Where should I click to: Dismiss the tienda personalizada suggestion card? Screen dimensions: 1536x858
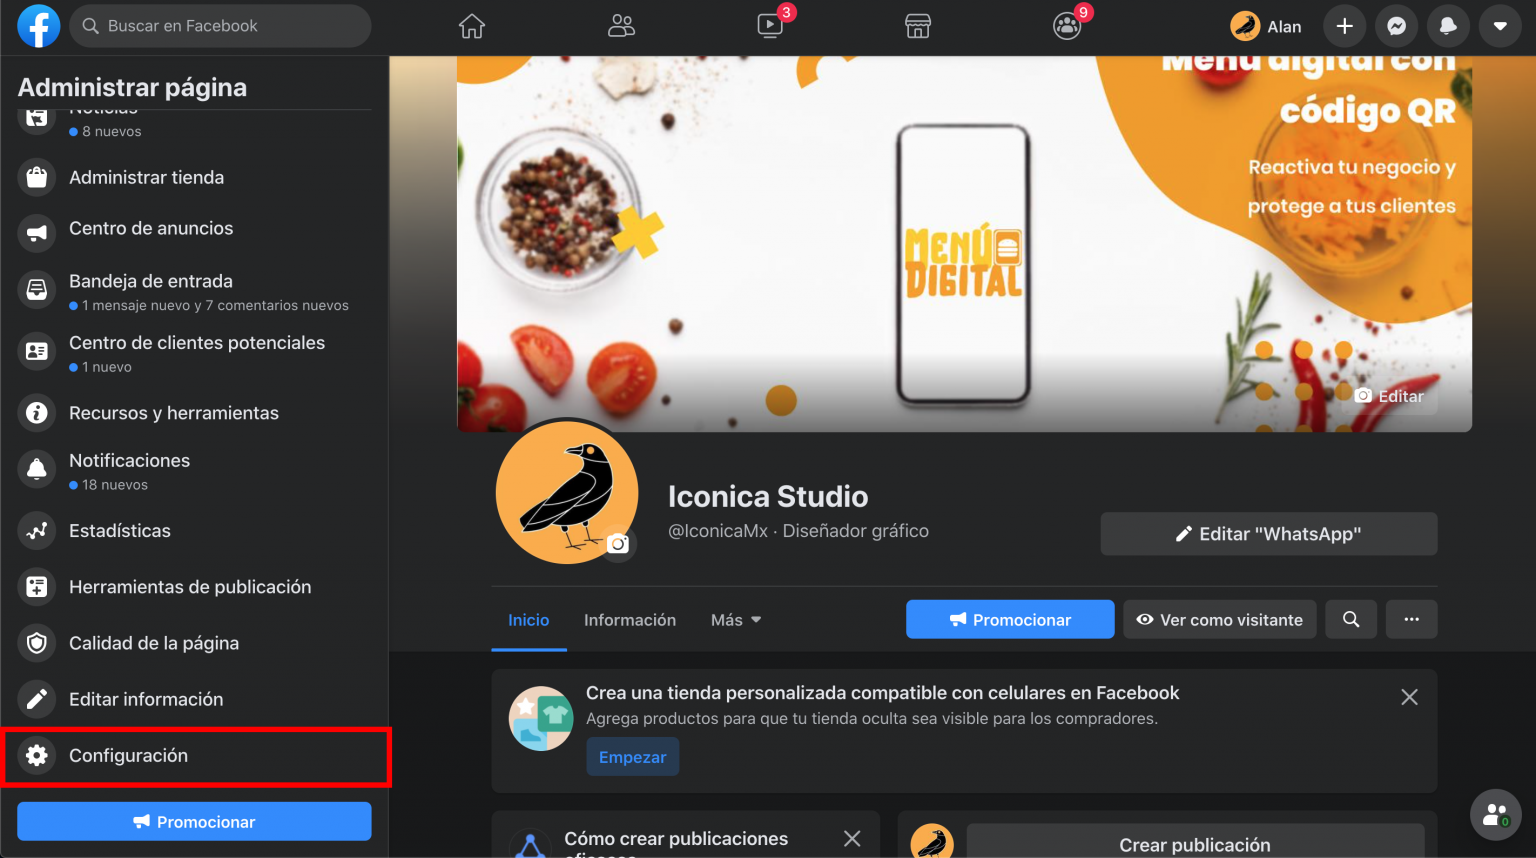pyautogui.click(x=1409, y=697)
